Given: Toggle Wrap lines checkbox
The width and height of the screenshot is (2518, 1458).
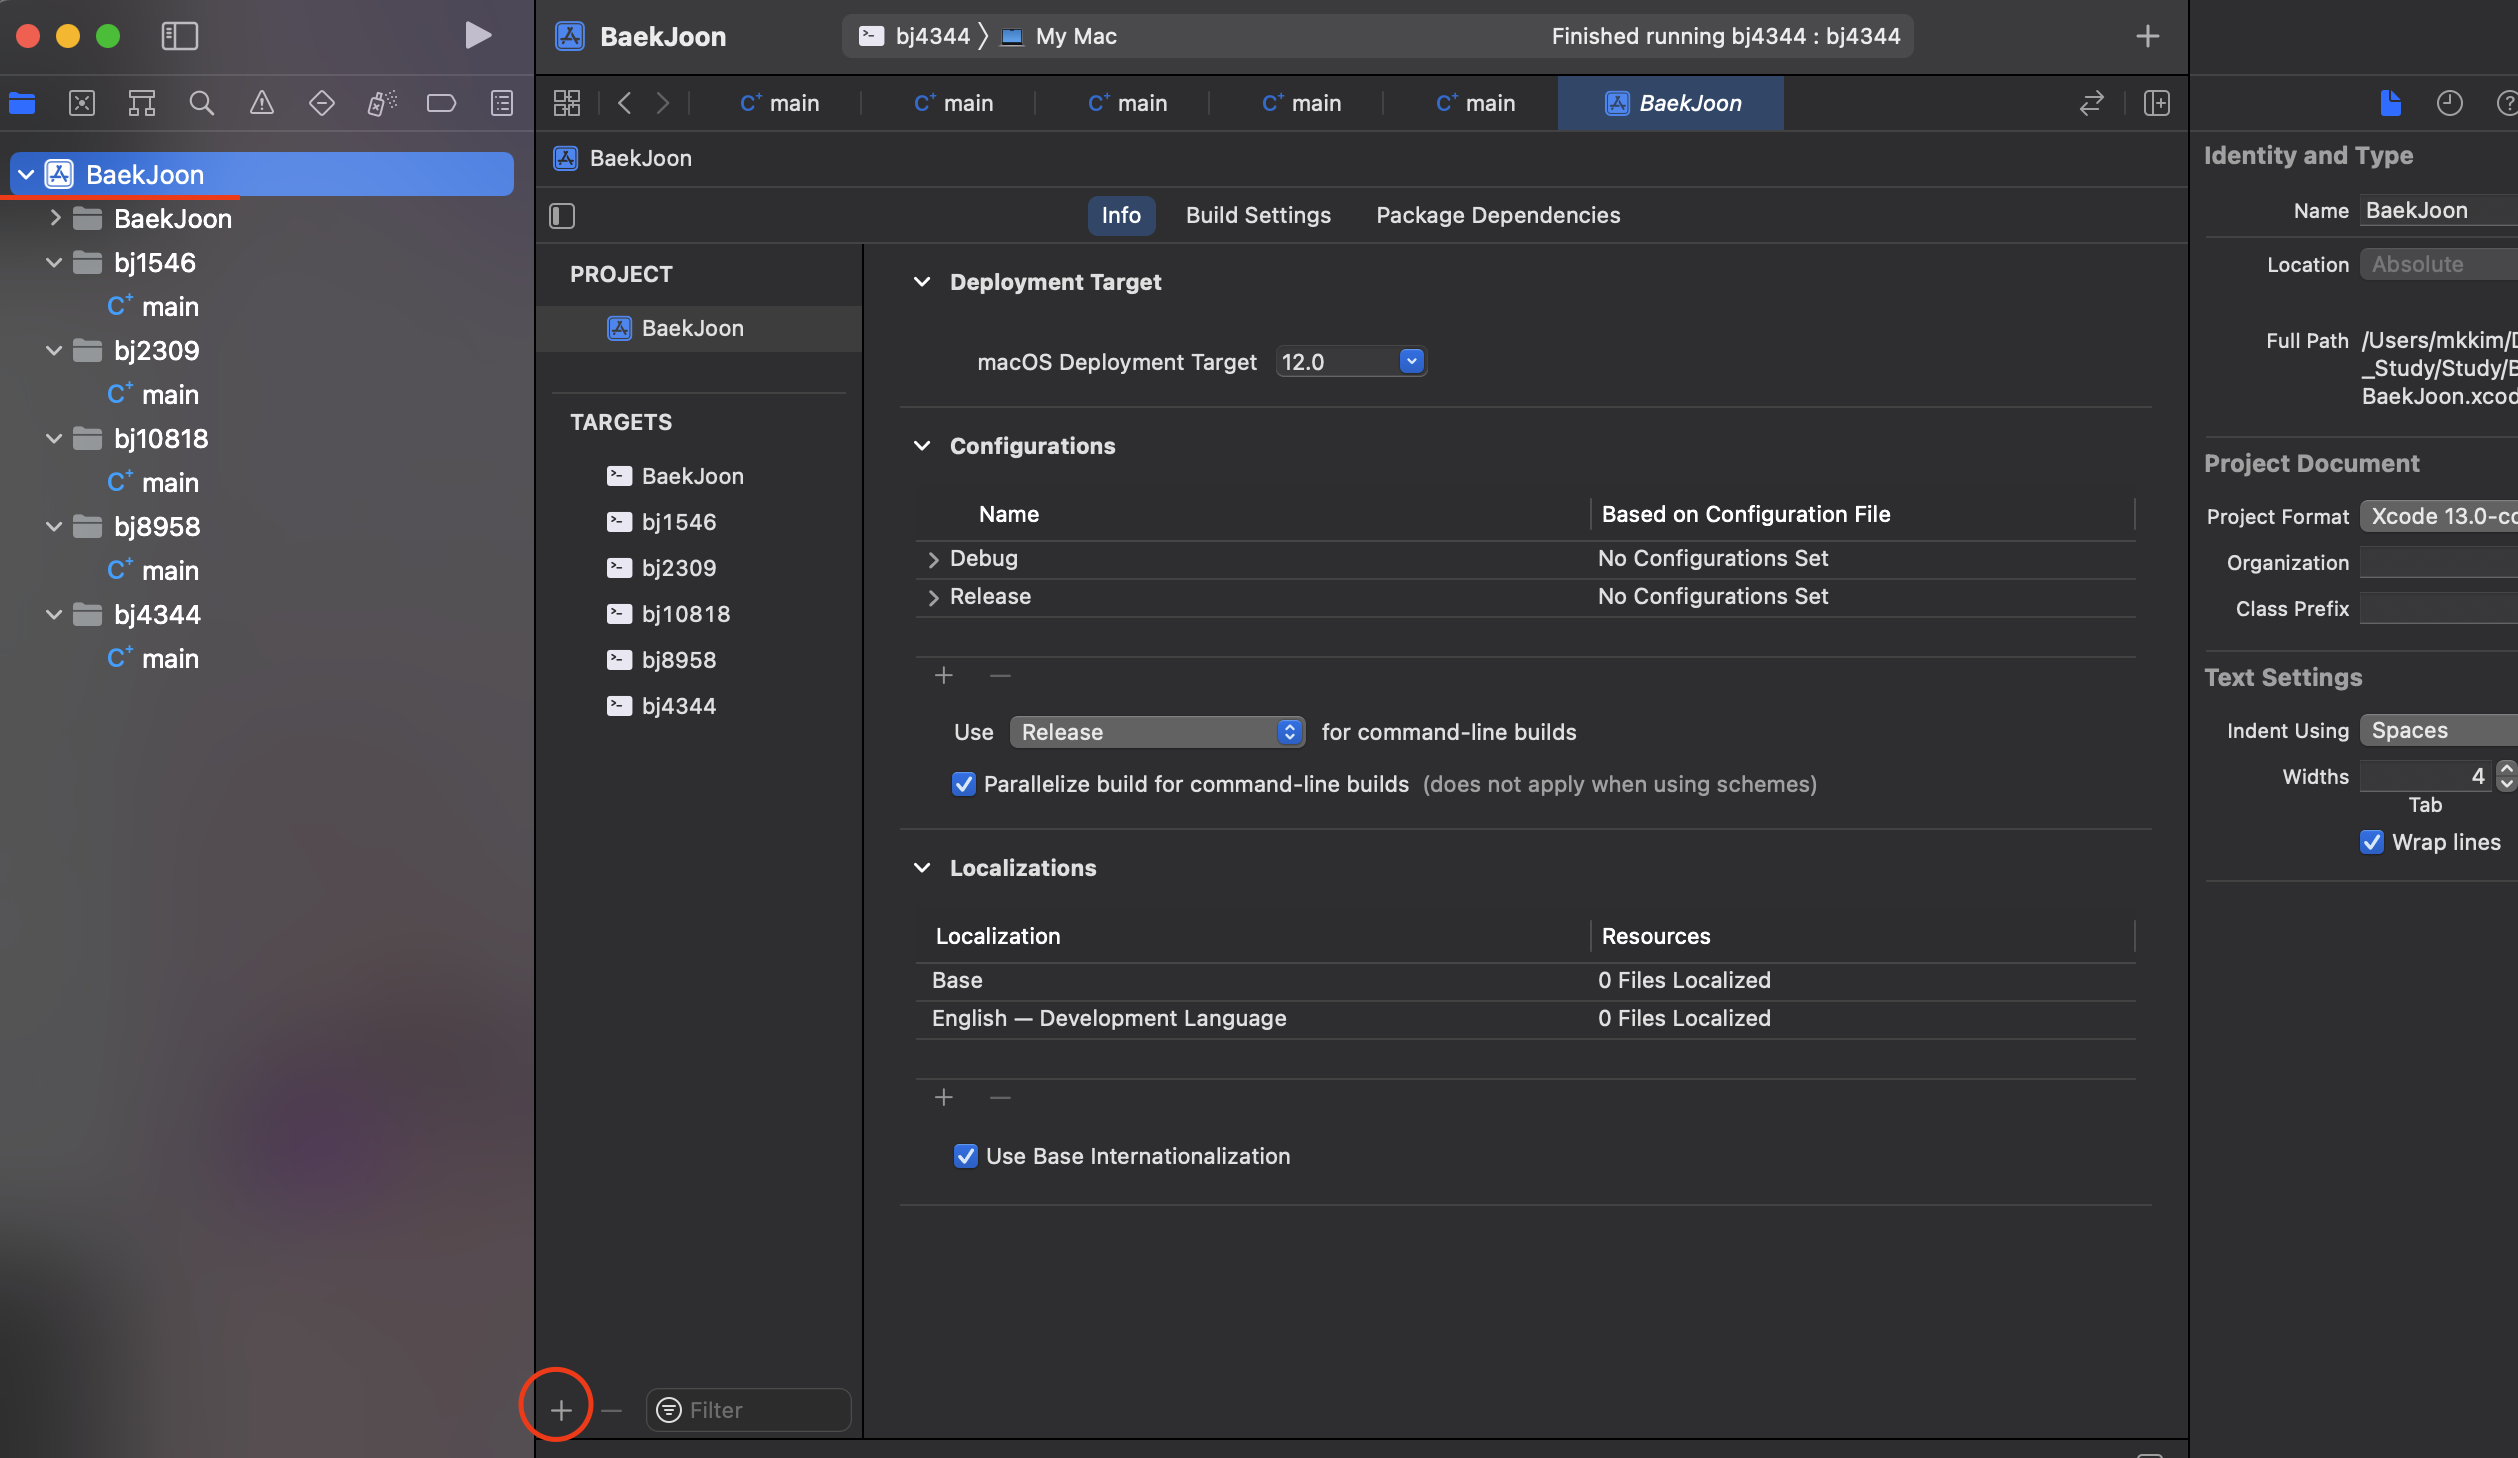Looking at the screenshot, I should (x=2371, y=842).
